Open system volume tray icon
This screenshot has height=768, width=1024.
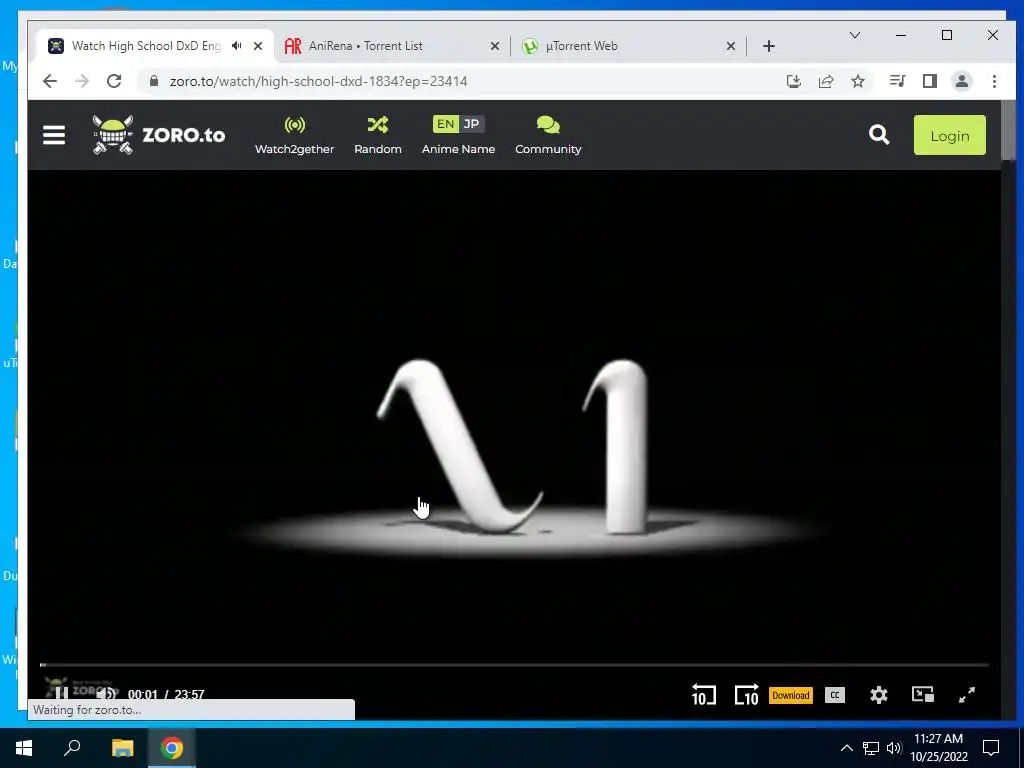pos(894,748)
